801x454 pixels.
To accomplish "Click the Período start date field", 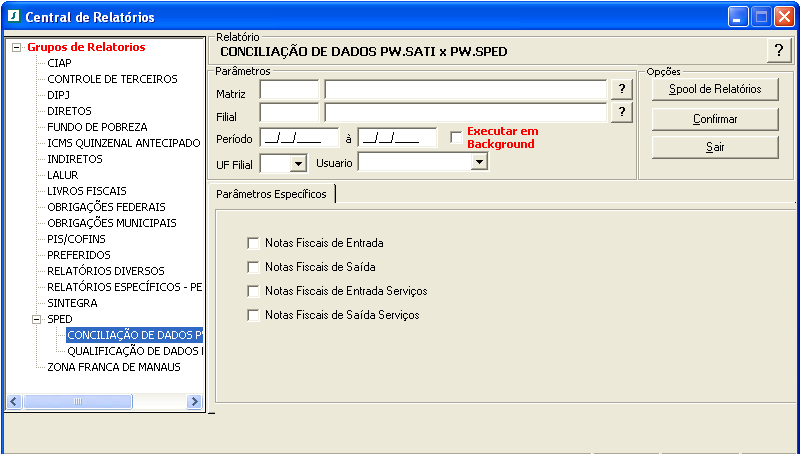I will click(x=290, y=138).
